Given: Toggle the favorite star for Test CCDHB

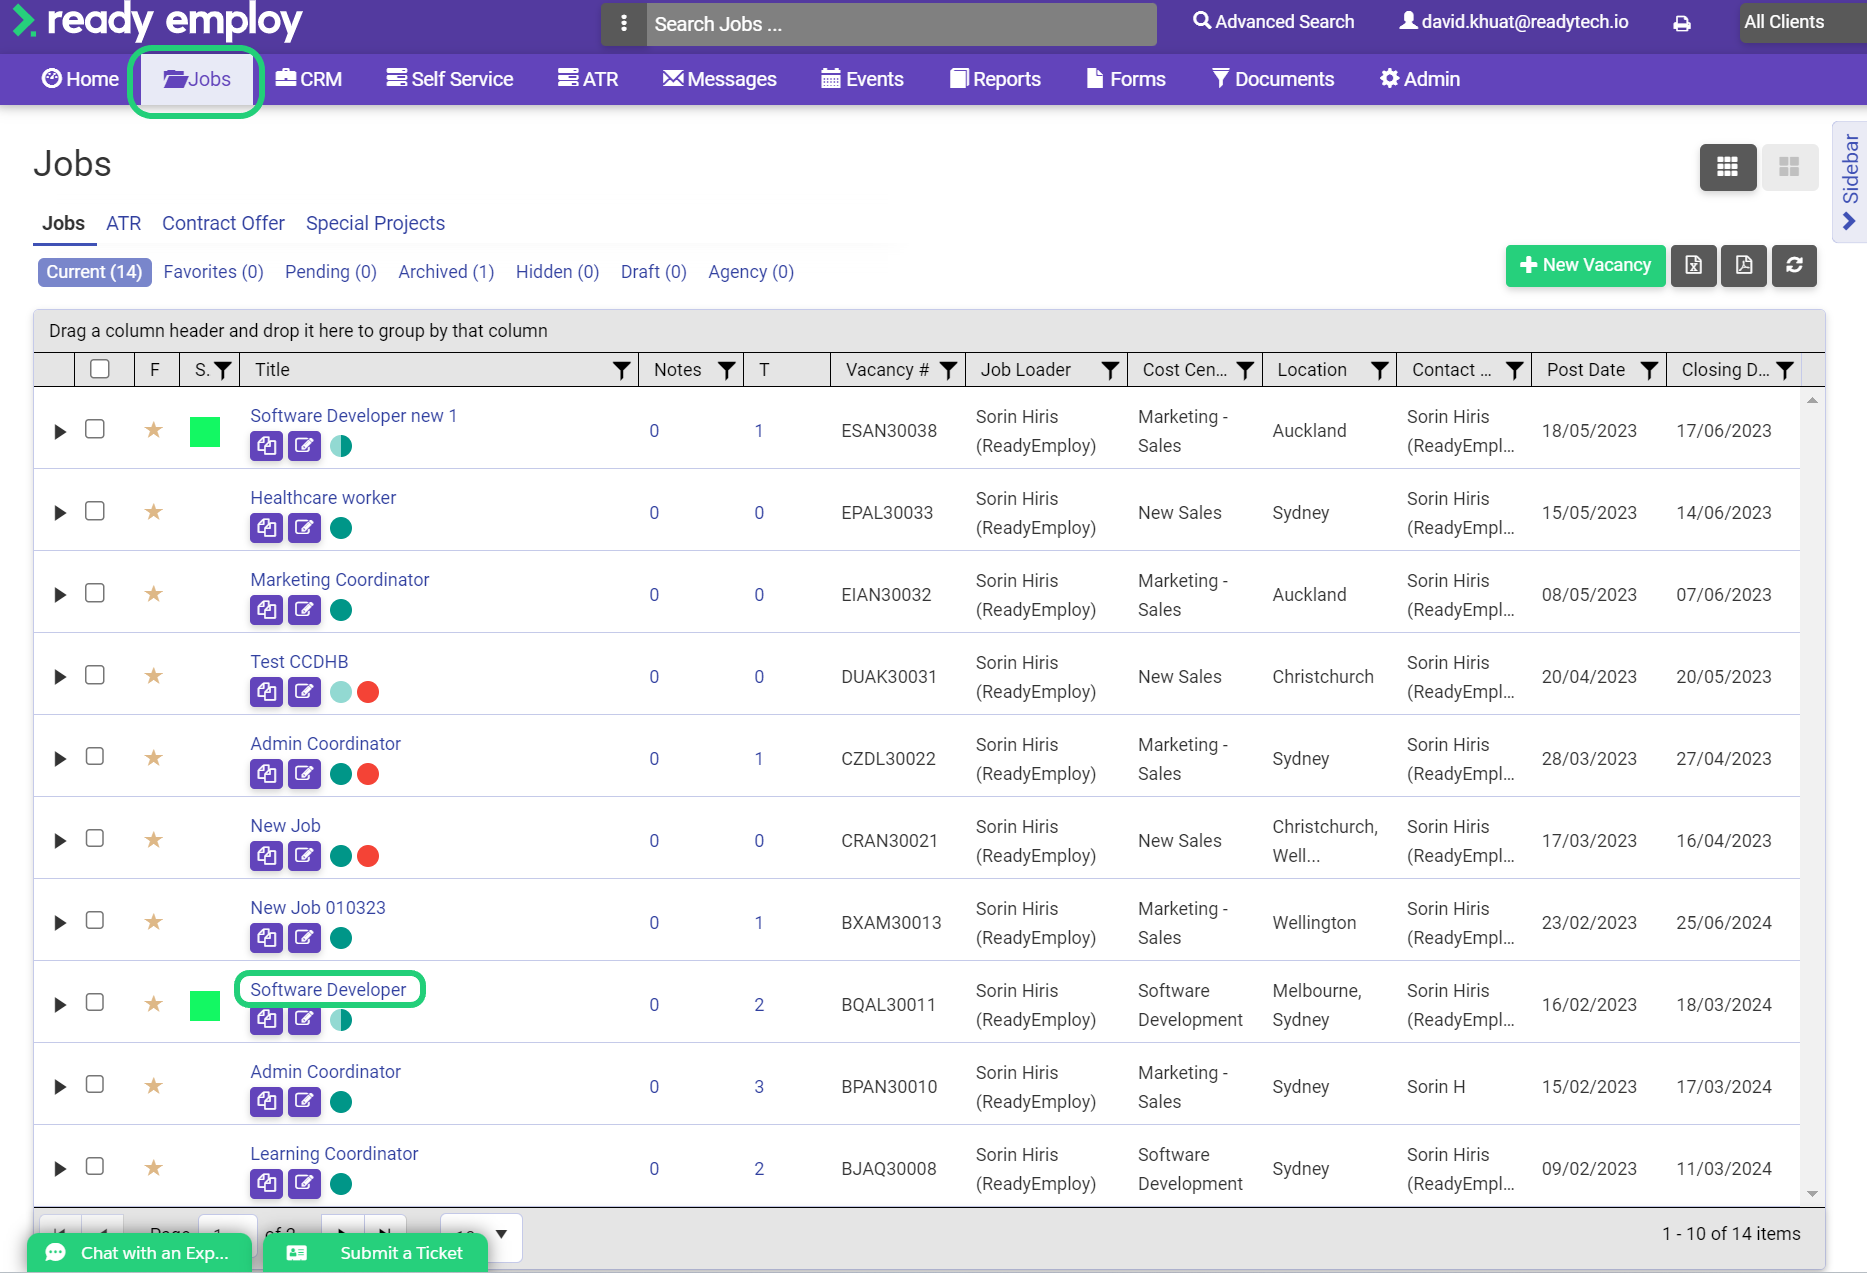Looking at the screenshot, I should pos(153,676).
